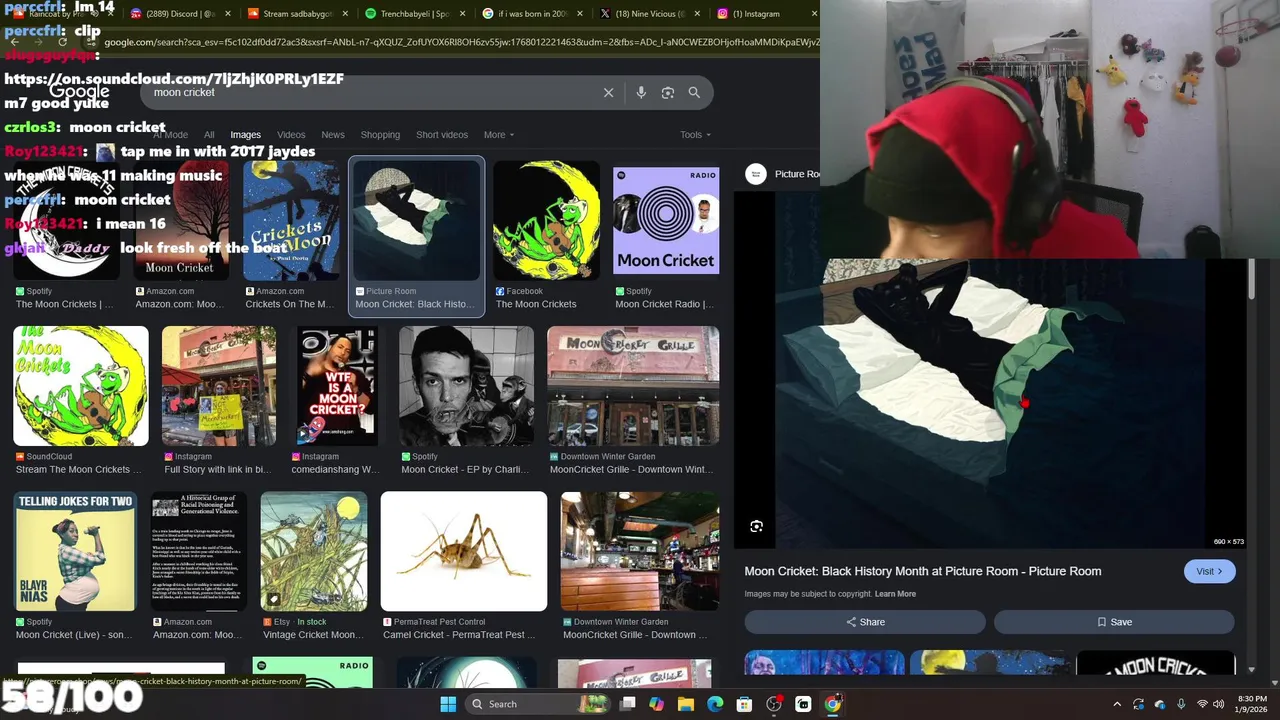
Task: Start voice search with the microphone icon
Action: (641, 92)
